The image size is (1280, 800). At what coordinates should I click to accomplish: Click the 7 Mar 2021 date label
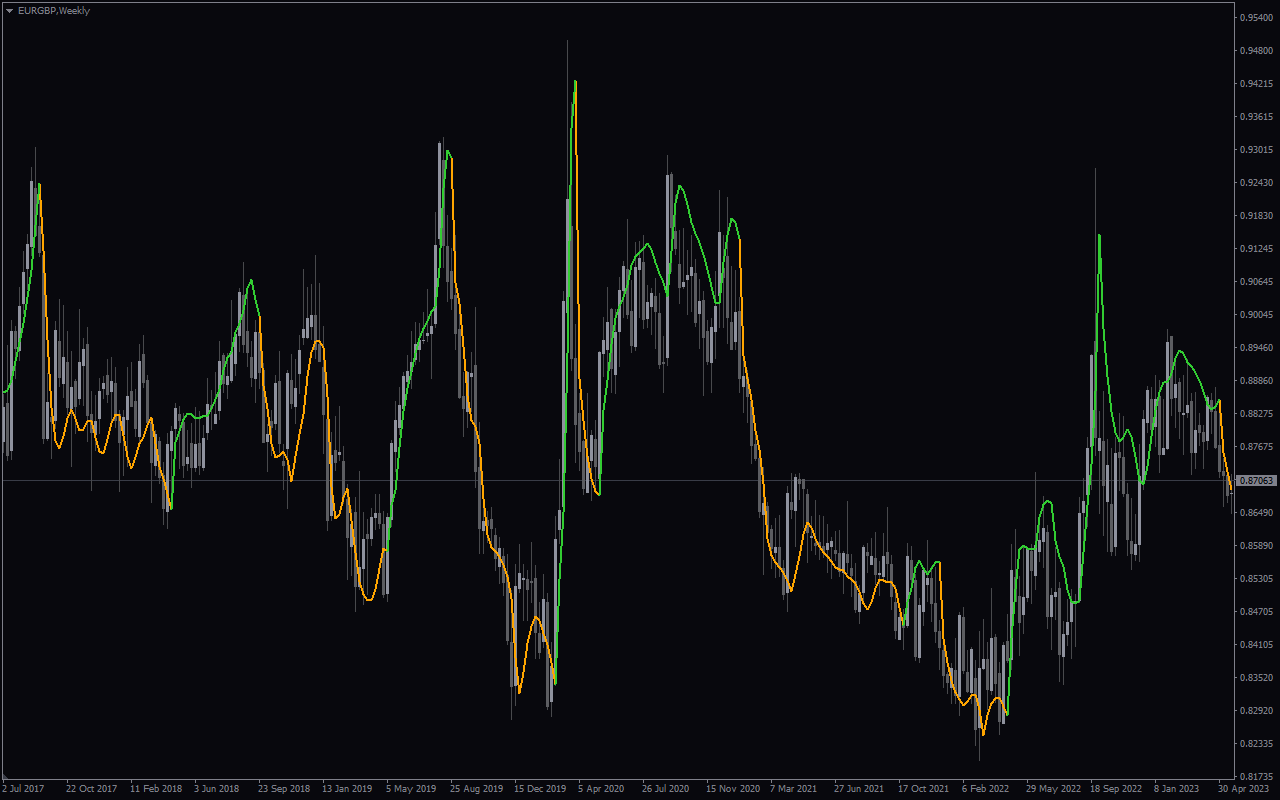pyautogui.click(x=793, y=789)
